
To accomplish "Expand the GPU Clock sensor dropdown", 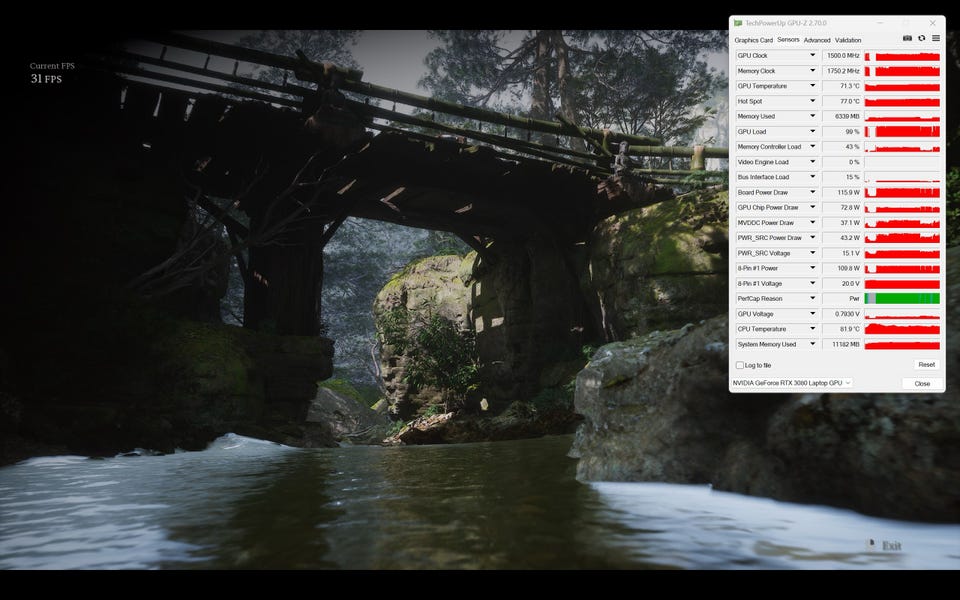I will [x=812, y=55].
